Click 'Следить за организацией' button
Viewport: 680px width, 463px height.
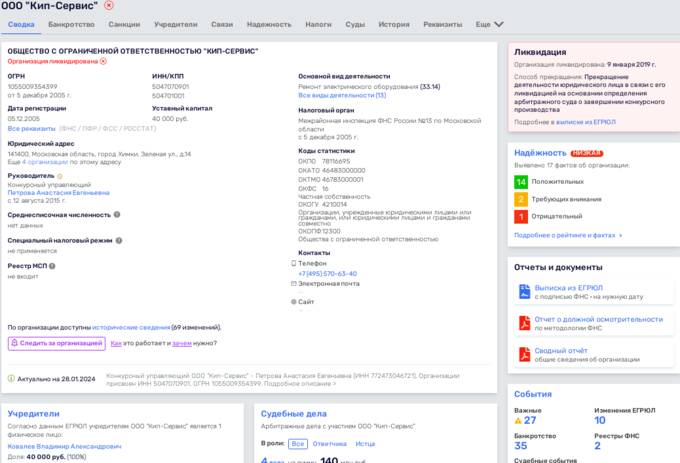[57, 343]
